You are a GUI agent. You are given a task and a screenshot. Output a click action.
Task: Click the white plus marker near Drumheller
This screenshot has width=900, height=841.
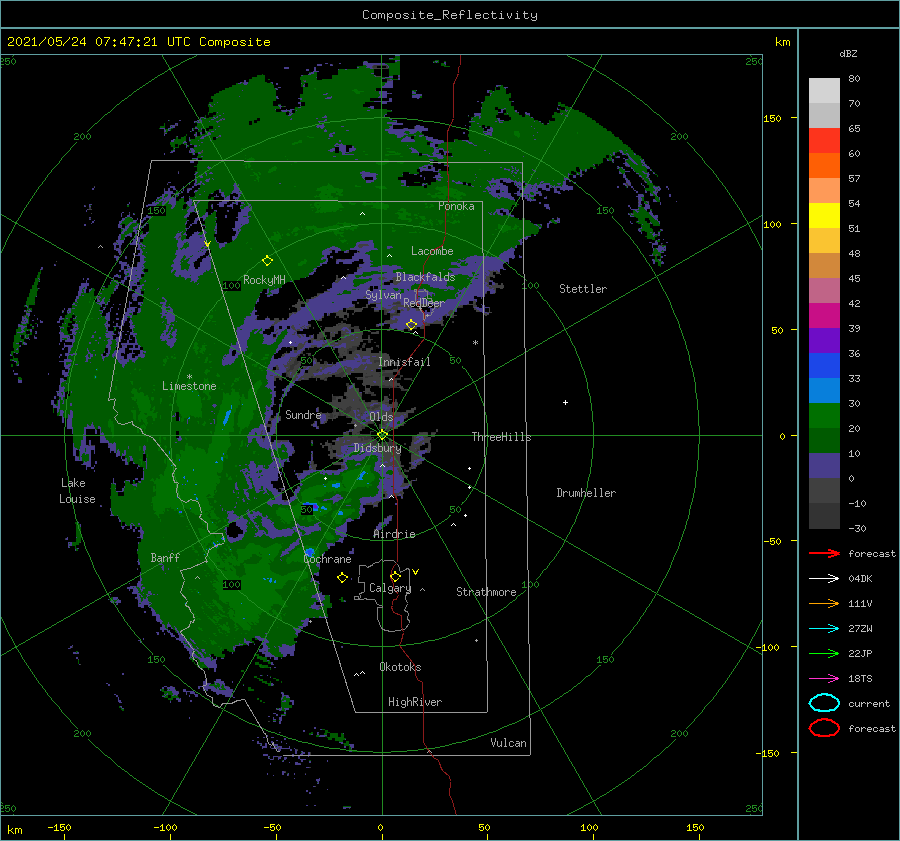pyautogui.click(x=565, y=402)
